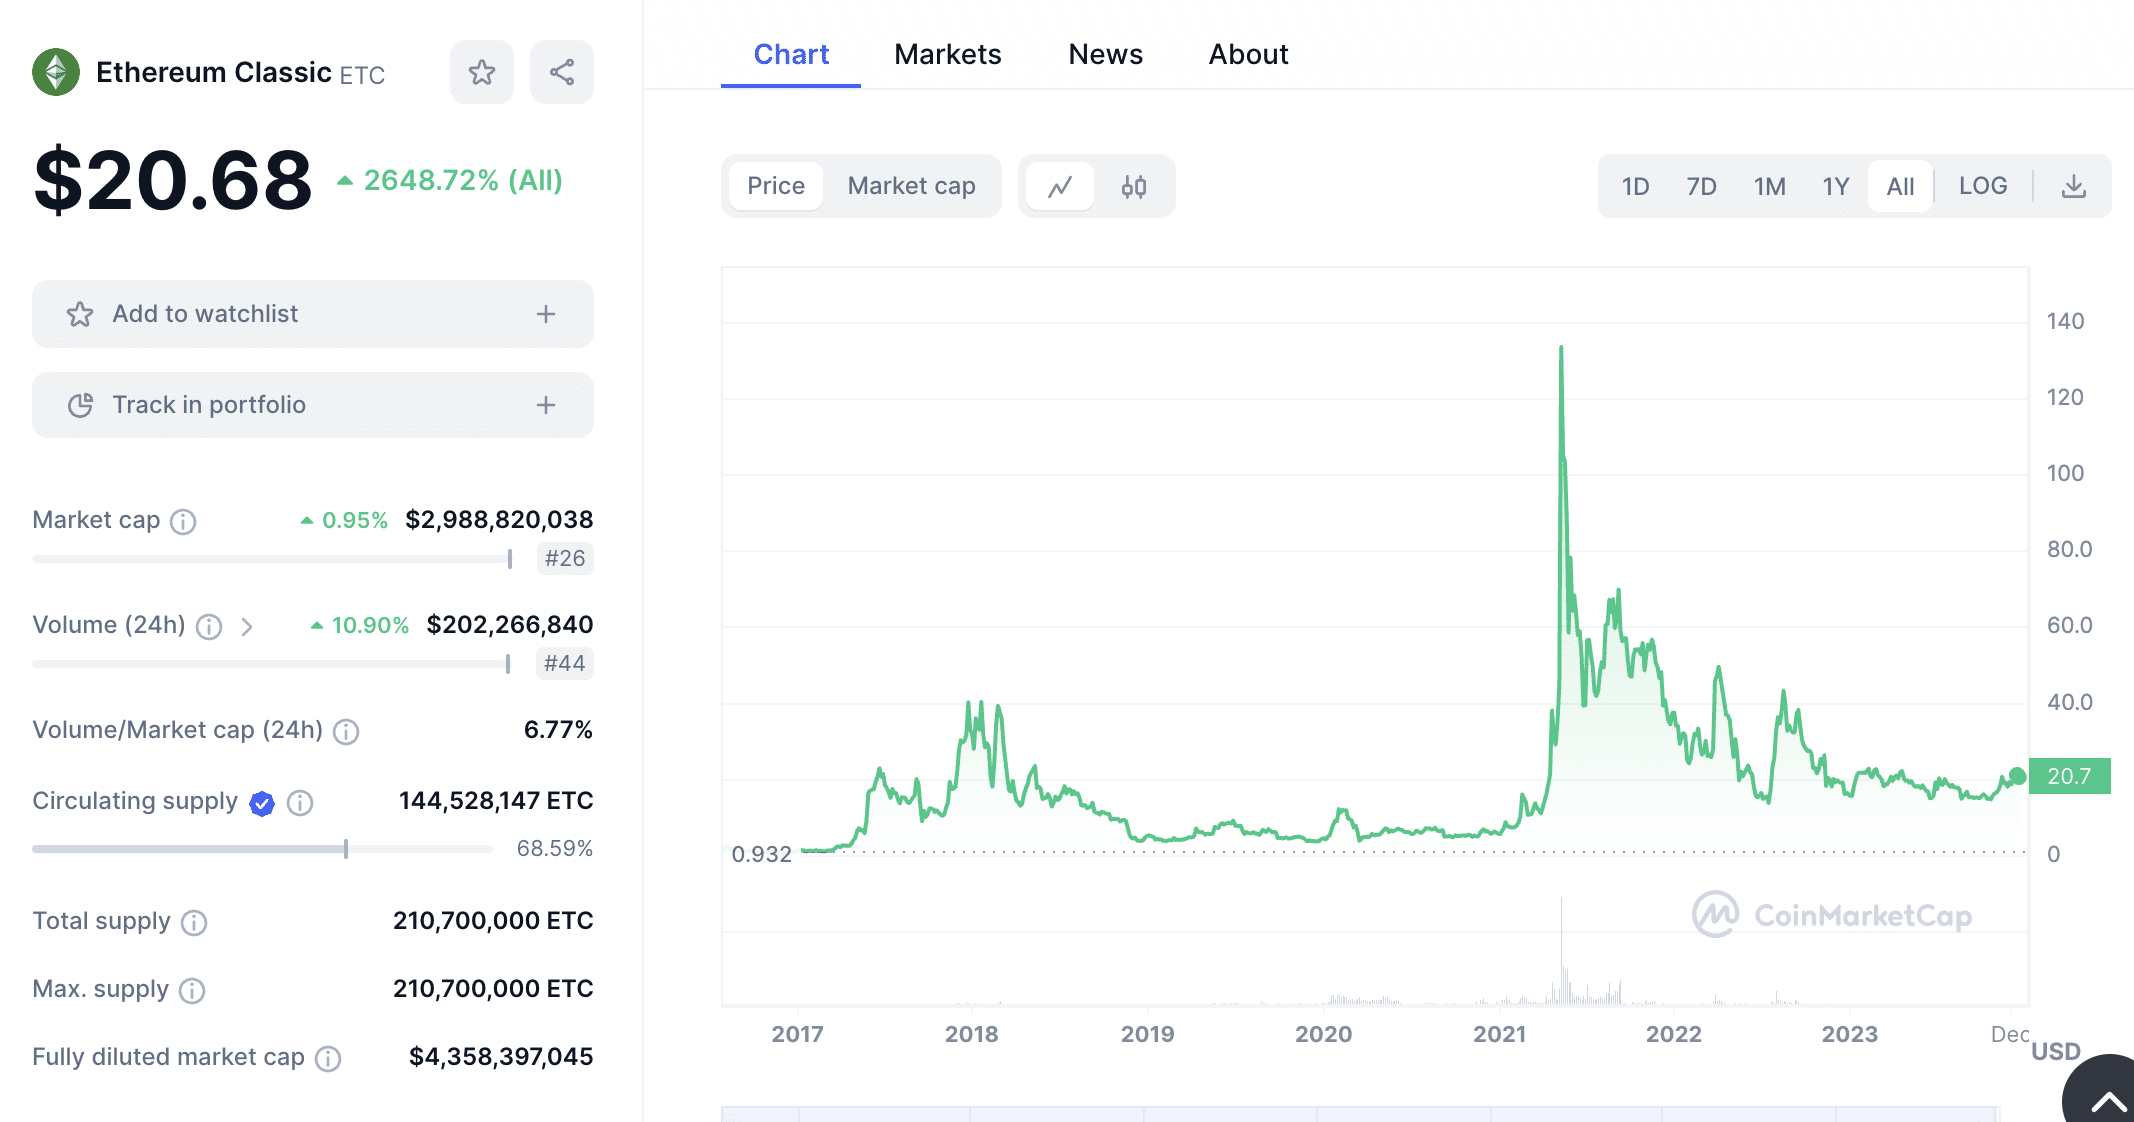2134x1122 pixels.
Task: Click the Ethereum Classic logo icon
Action: point(56,72)
